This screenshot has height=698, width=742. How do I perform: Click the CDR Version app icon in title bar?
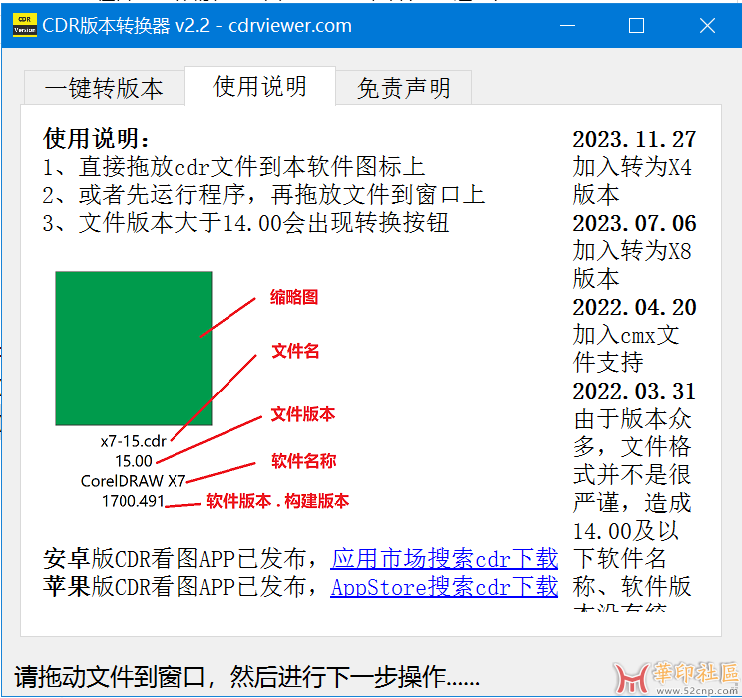point(24,26)
